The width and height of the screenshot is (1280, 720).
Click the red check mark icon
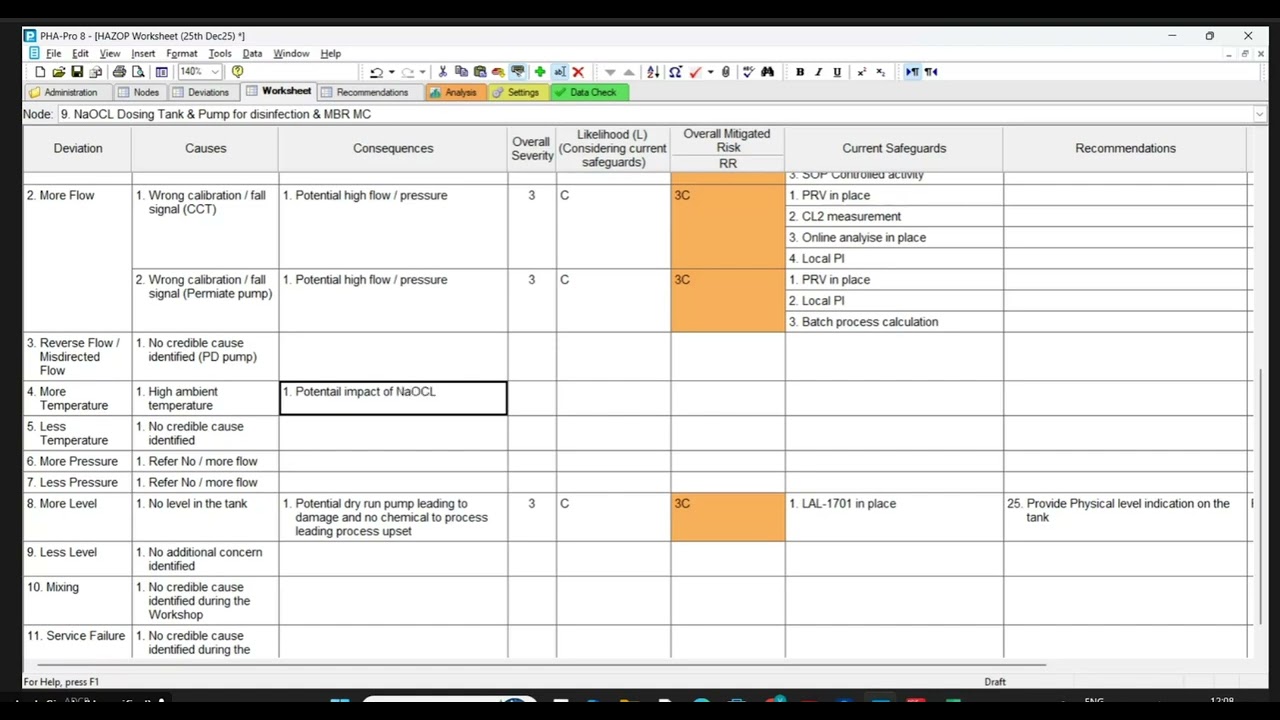coord(695,72)
